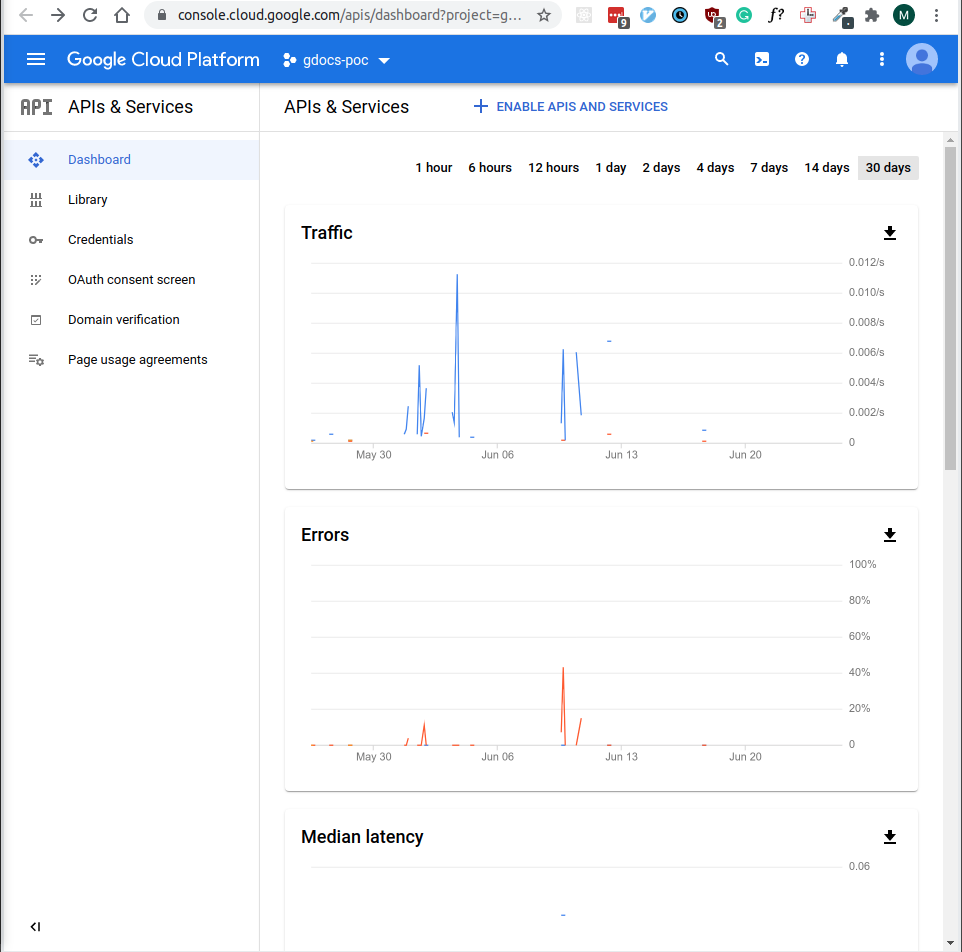Bookmark this page with star icon
962x952 pixels.
coord(544,15)
